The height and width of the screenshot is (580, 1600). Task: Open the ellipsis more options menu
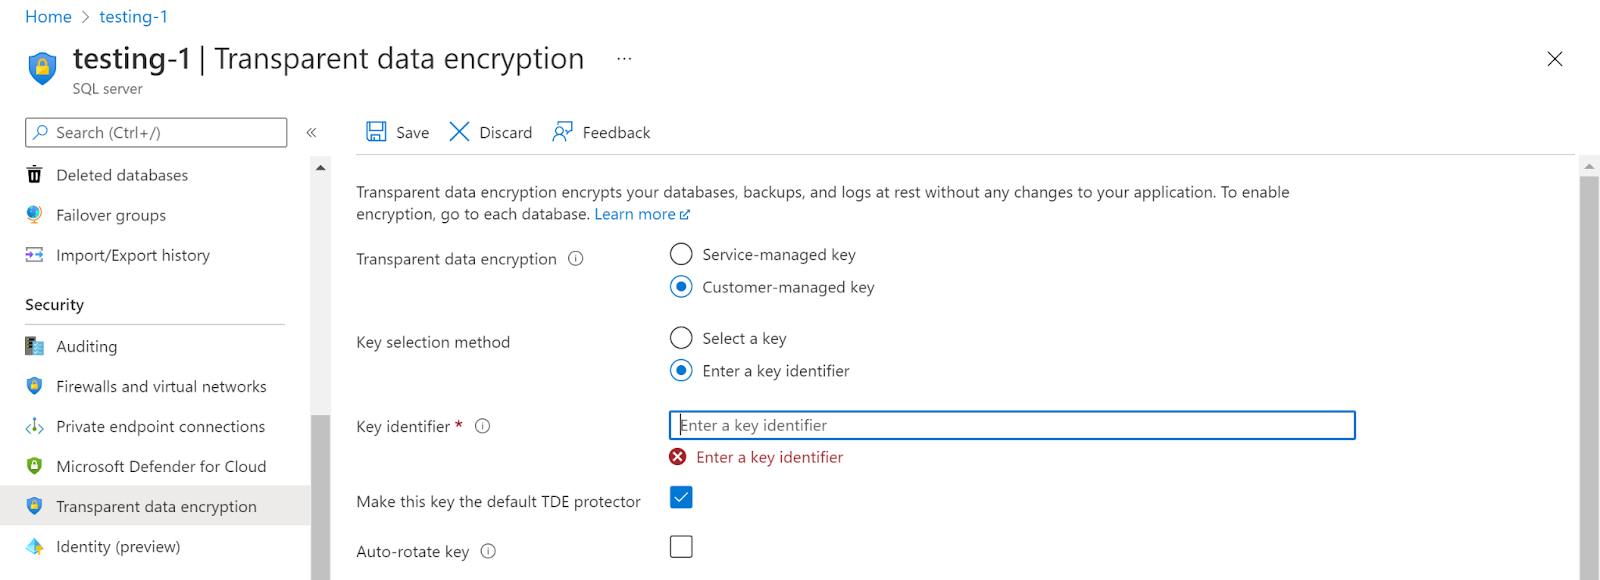coord(624,59)
